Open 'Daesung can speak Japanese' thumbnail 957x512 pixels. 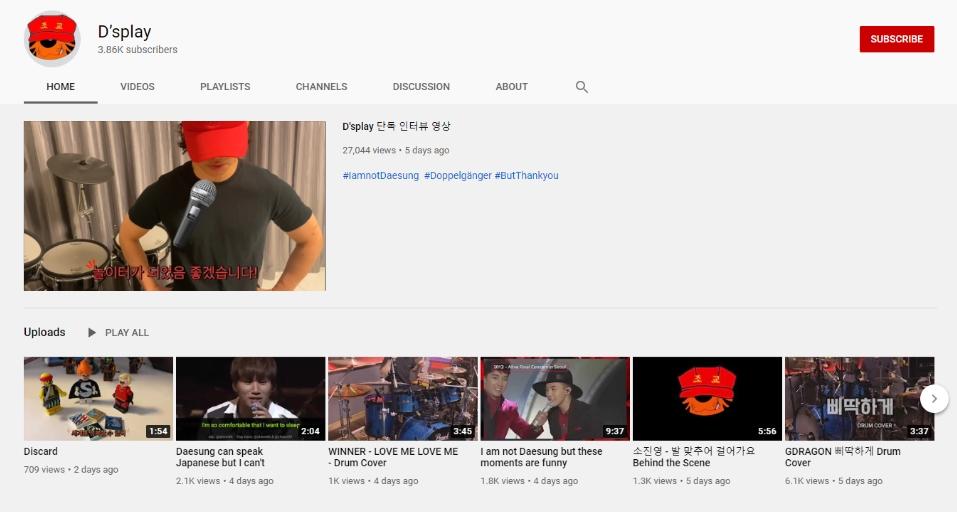click(x=250, y=398)
